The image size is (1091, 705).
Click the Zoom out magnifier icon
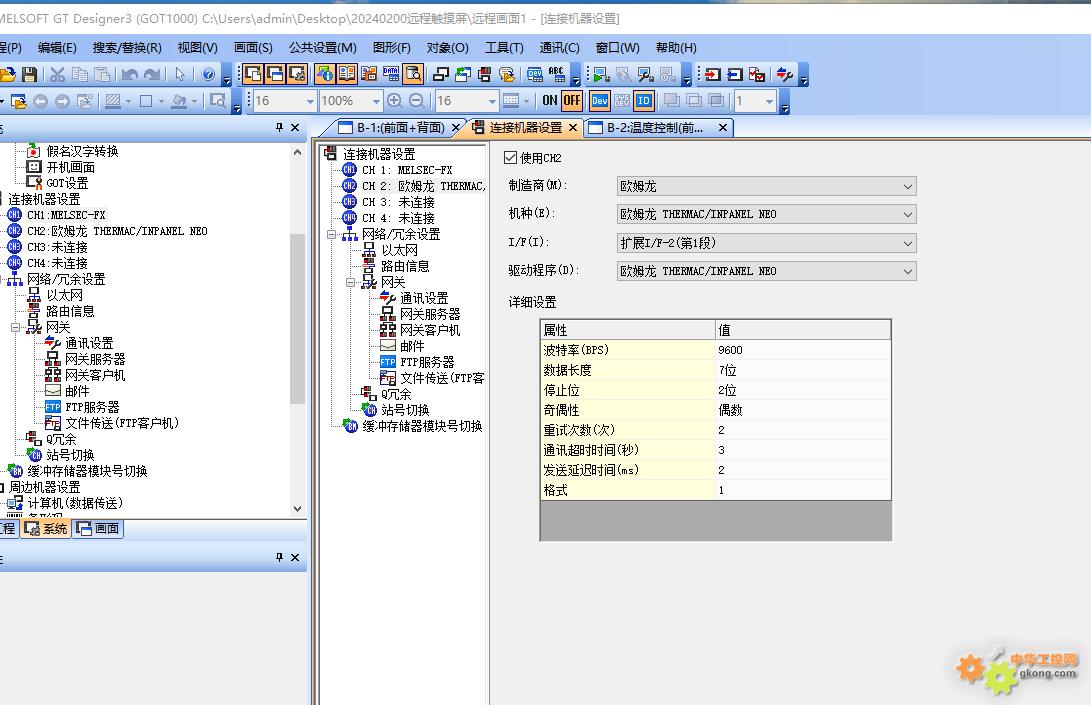click(417, 101)
